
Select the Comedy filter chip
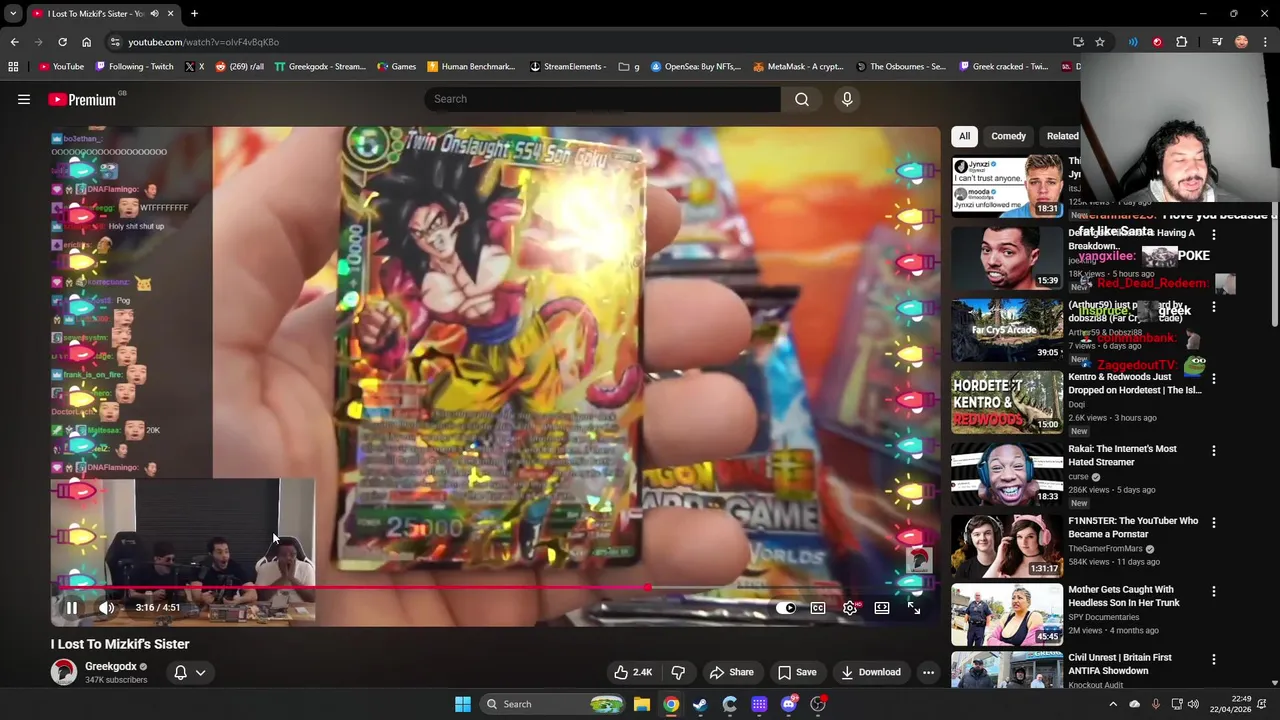pyautogui.click(x=1008, y=136)
